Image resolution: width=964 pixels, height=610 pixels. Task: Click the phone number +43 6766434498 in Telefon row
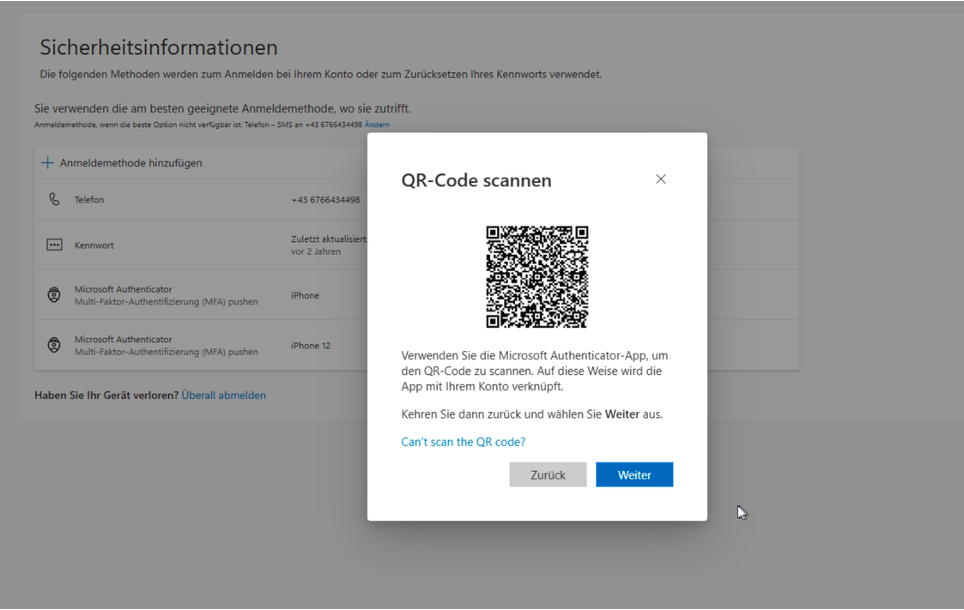325,200
